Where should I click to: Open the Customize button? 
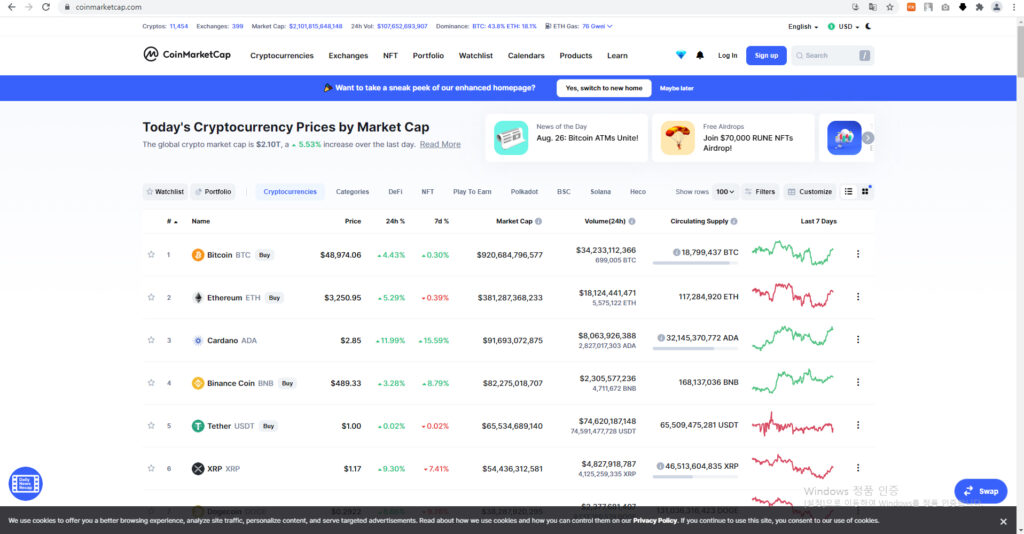(810, 192)
